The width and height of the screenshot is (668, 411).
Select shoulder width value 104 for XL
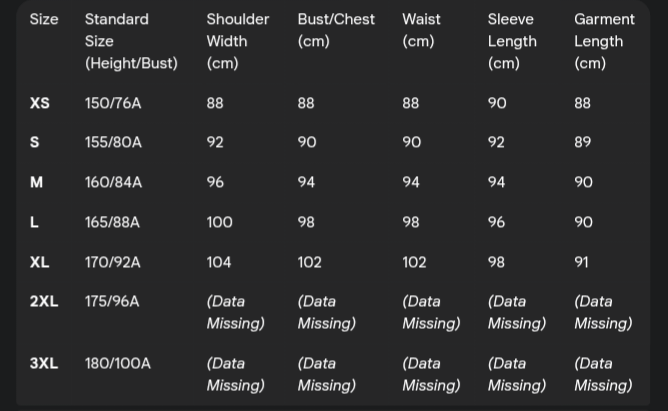point(219,262)
